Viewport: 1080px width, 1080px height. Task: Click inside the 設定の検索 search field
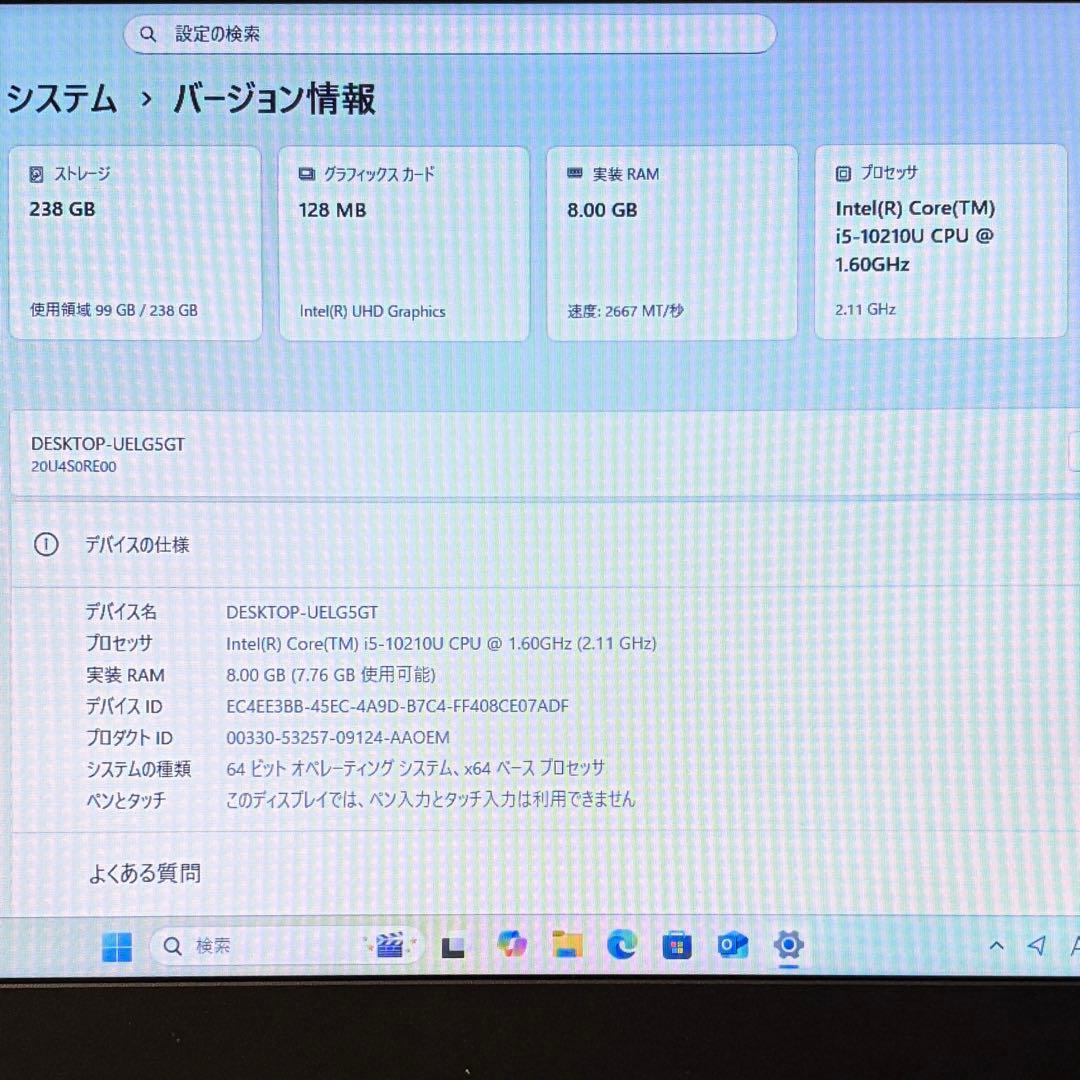(450, 33)
